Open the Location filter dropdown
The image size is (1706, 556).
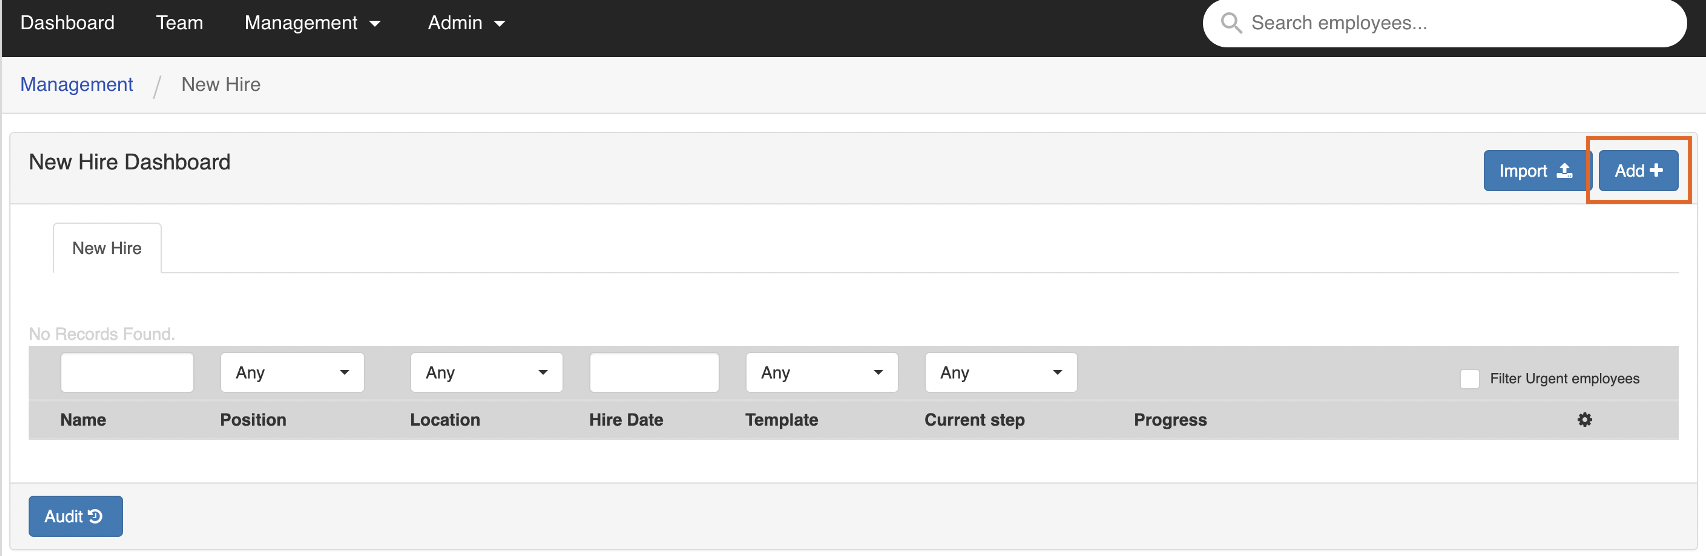[x=486, y=373]
